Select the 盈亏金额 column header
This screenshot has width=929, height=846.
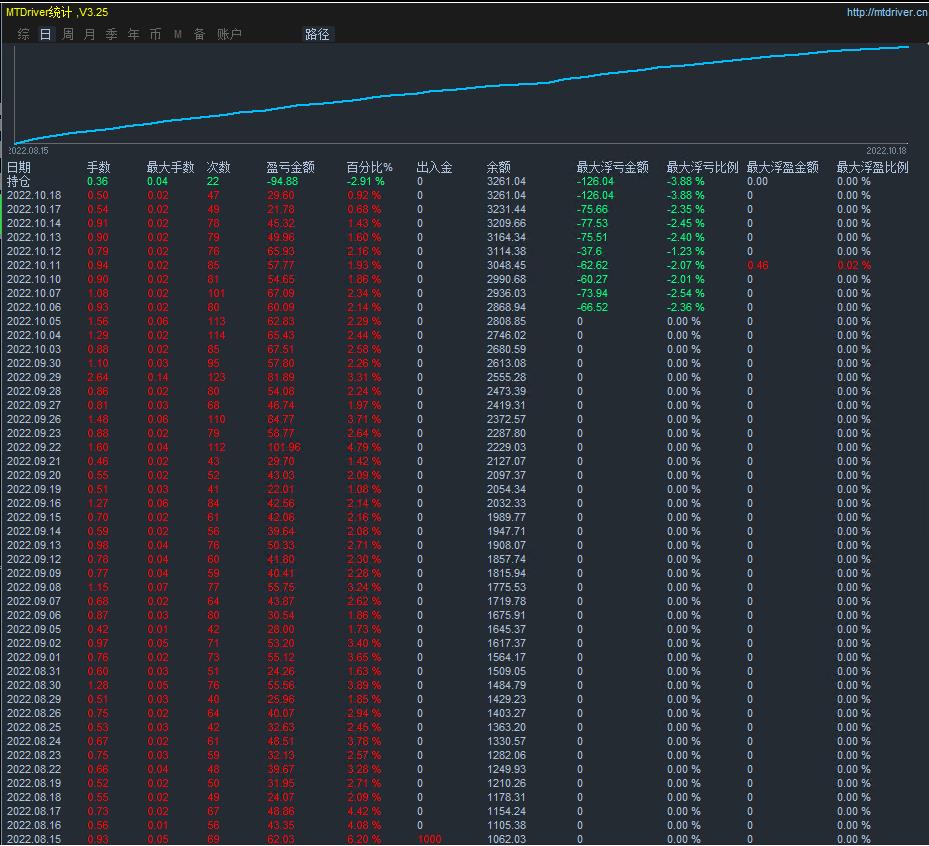(x=290, y=167)
